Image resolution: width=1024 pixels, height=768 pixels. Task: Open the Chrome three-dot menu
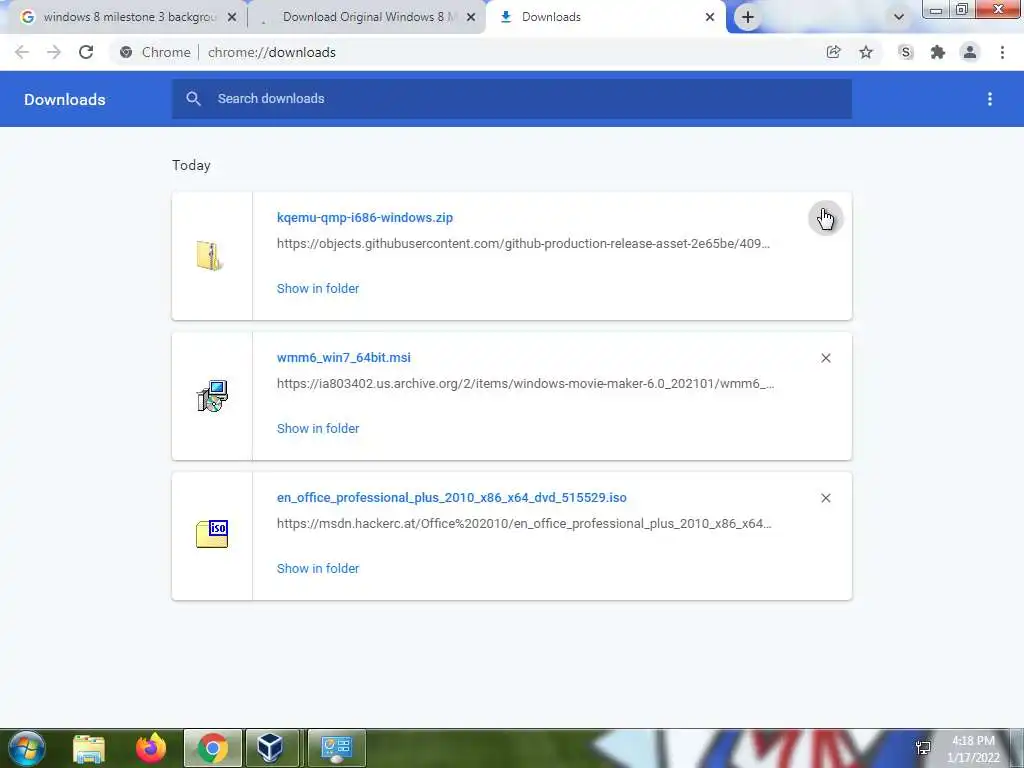(1002, 52)
